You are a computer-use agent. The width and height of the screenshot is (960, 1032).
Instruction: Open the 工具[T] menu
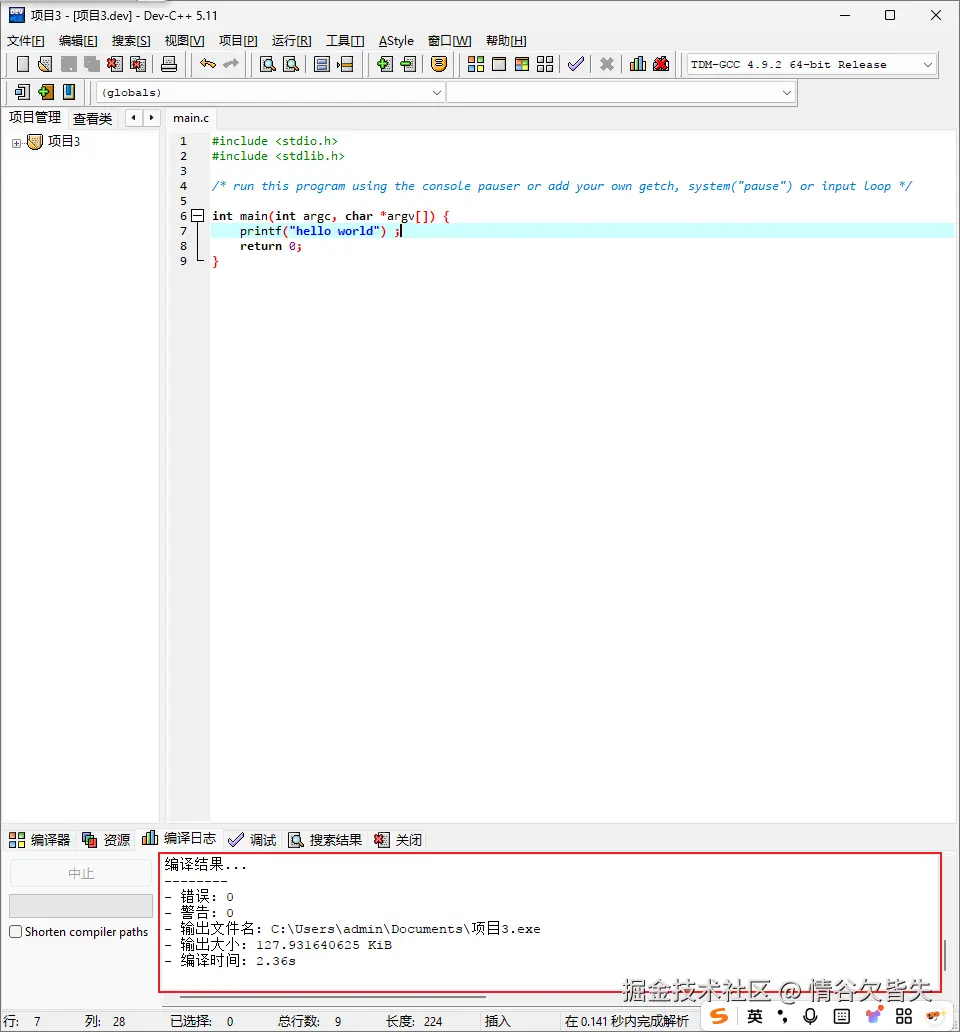pos(345,41)
